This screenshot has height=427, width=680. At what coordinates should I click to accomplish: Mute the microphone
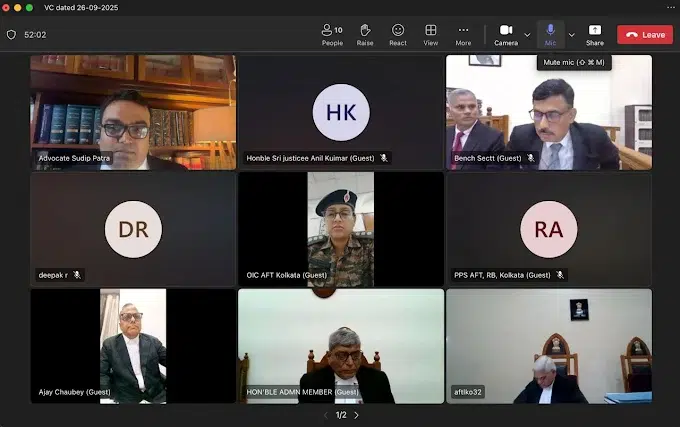tap(550, 34)
